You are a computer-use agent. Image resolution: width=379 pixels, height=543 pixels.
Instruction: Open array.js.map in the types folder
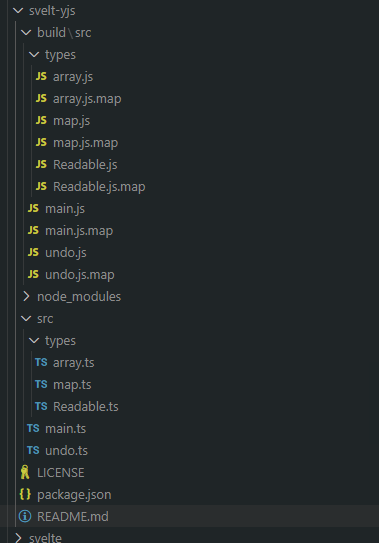pos(87,99)
